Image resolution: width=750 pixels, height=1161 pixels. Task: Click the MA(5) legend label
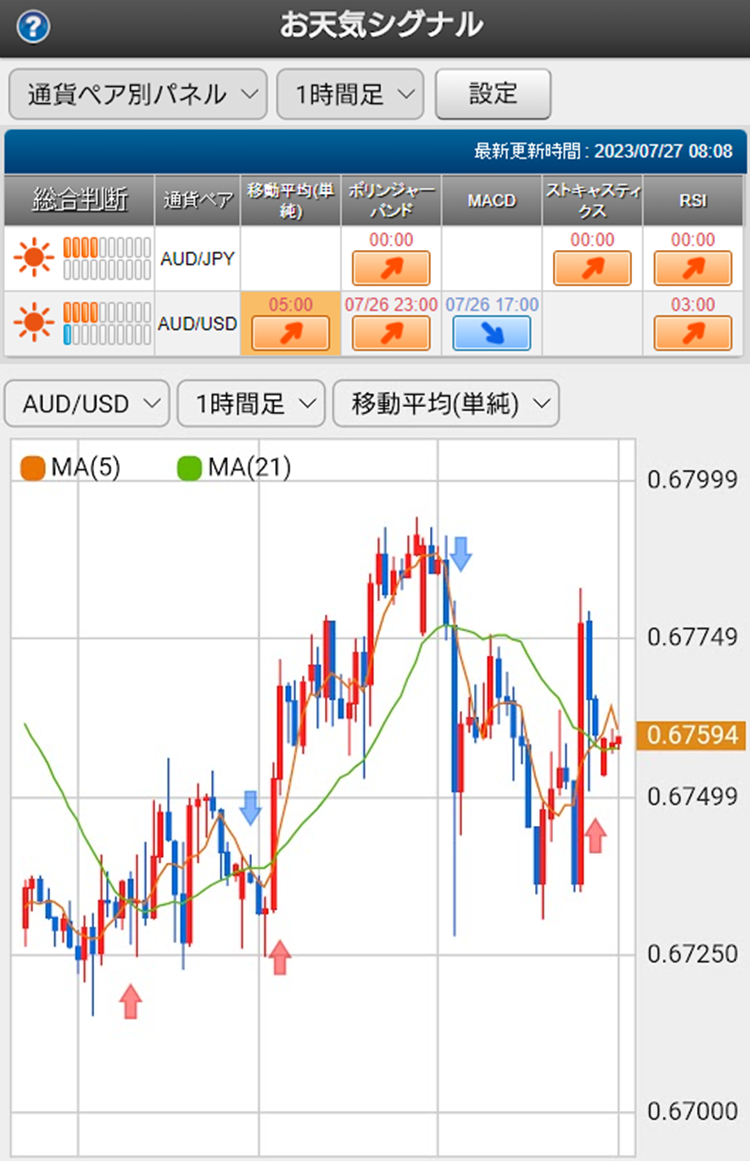click(x=86, y=468)
